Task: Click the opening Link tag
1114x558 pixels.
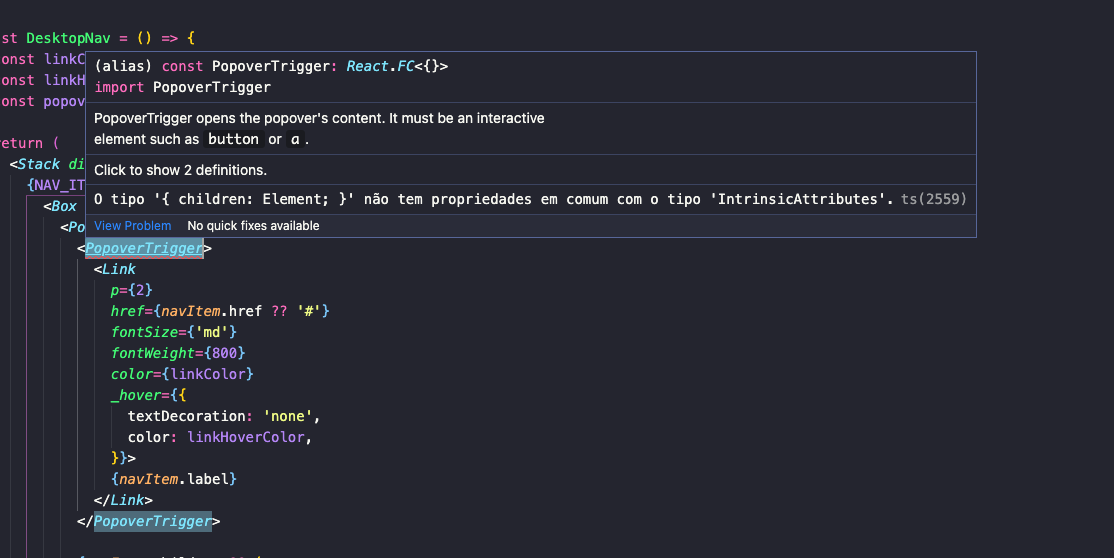Action: pyautogui.click(x=114, y=269)
